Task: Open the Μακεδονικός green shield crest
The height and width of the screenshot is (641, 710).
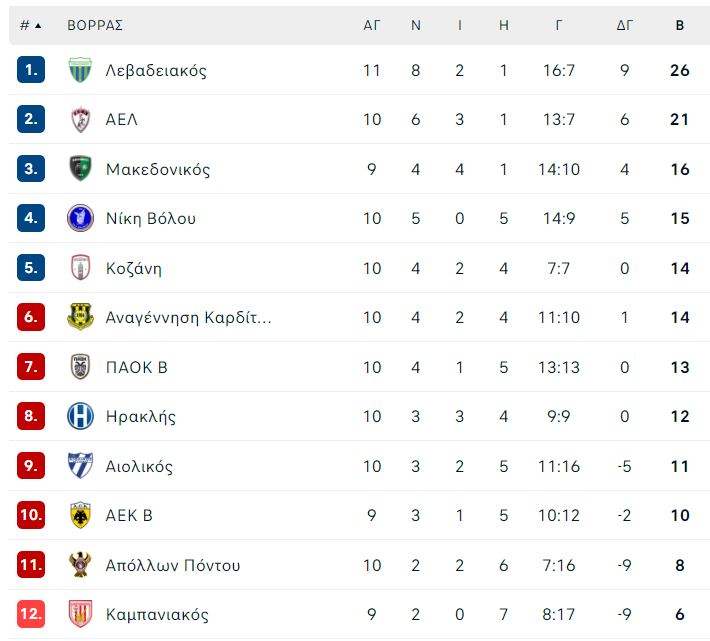Action: (x=80, y=168)
